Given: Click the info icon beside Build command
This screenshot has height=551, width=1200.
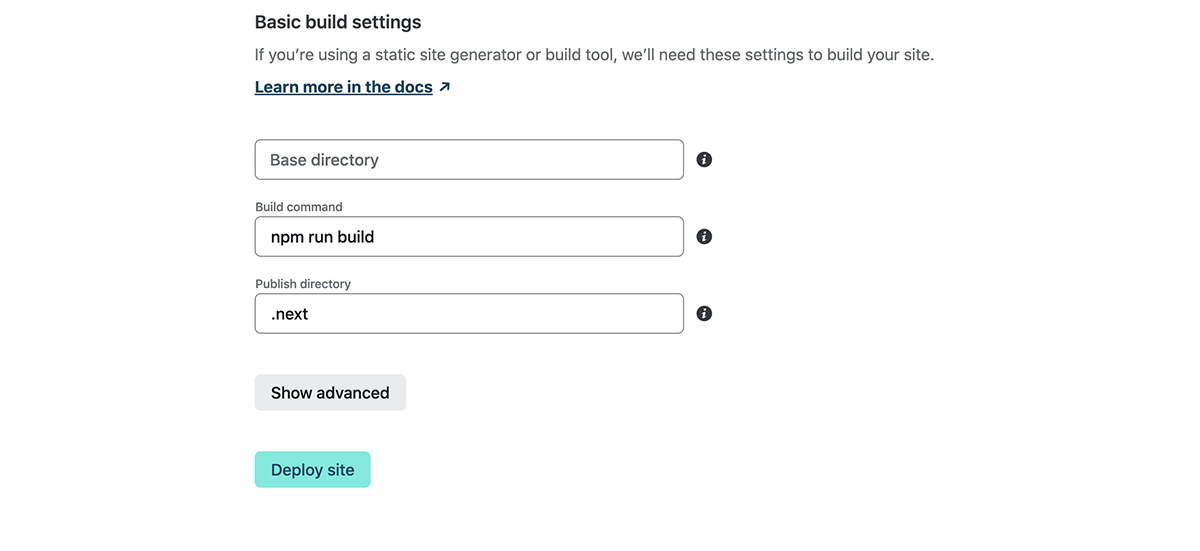Looking at the screenshot, I should point(704,237).
